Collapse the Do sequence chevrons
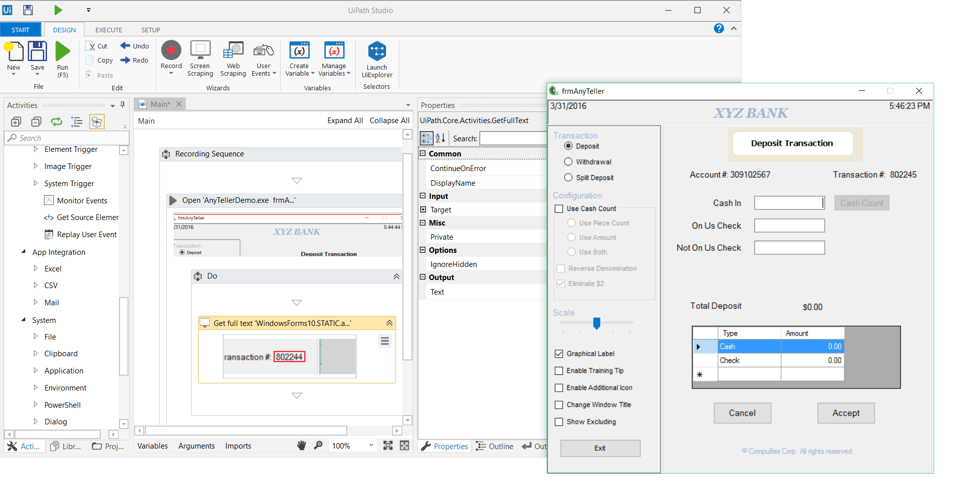This screenshot has width=964, height=496. tap(397, 277)
